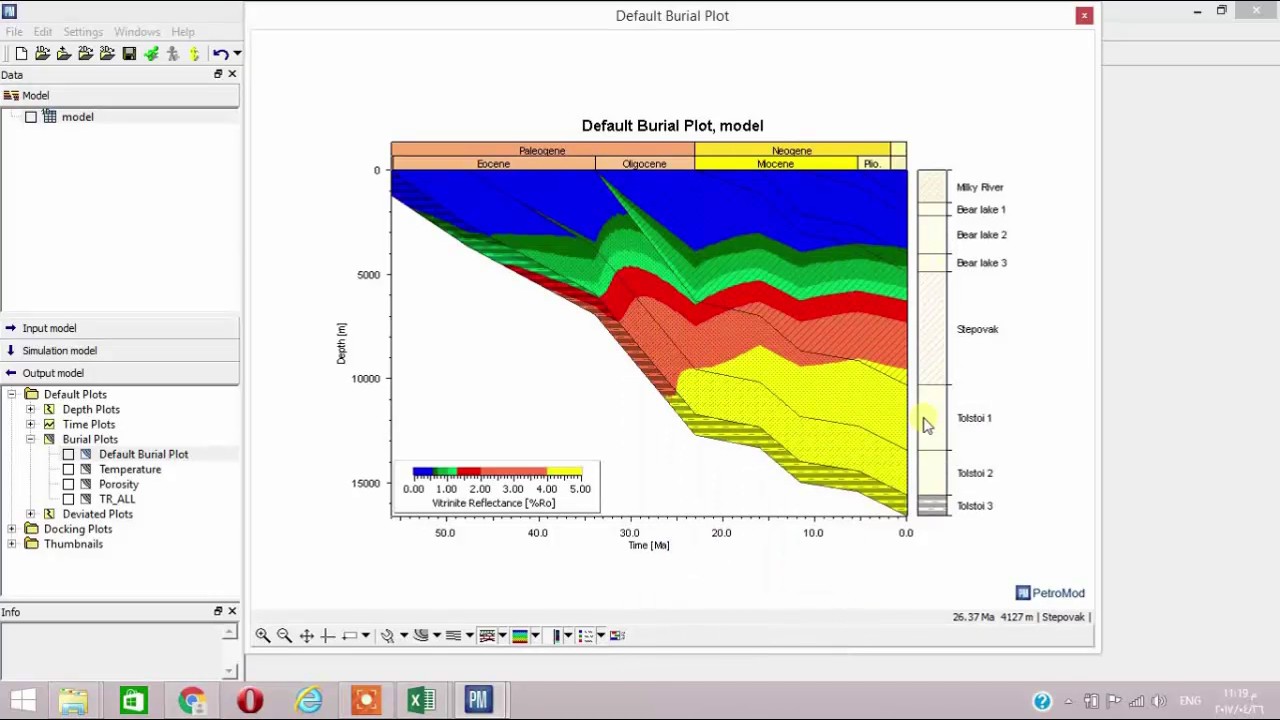
Task: Expand the Time Plots node
Action: pos(30,424)
